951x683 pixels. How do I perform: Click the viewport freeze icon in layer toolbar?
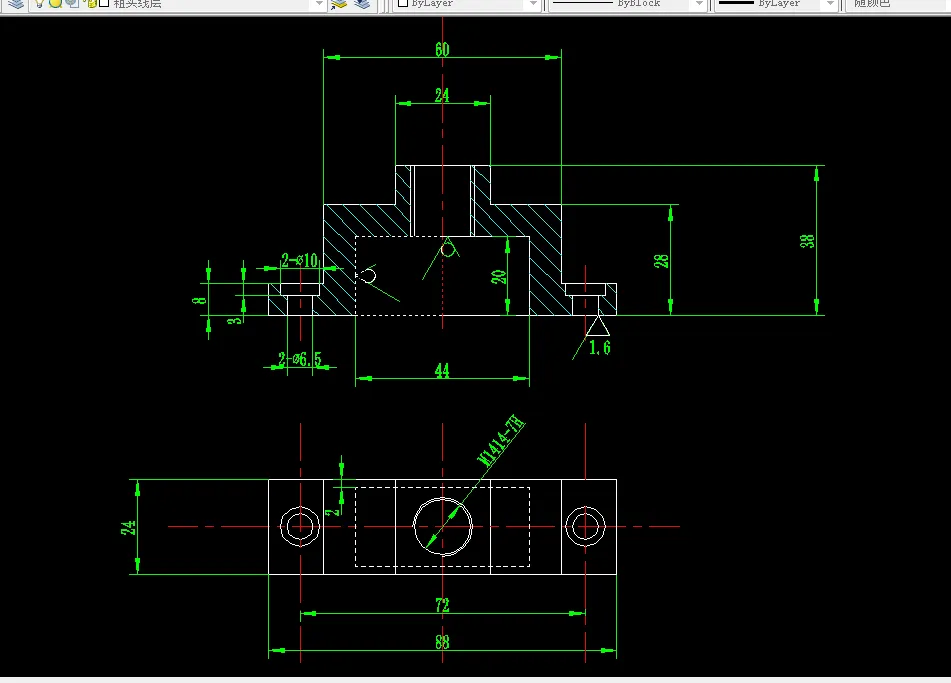click(x=71, y=4)
